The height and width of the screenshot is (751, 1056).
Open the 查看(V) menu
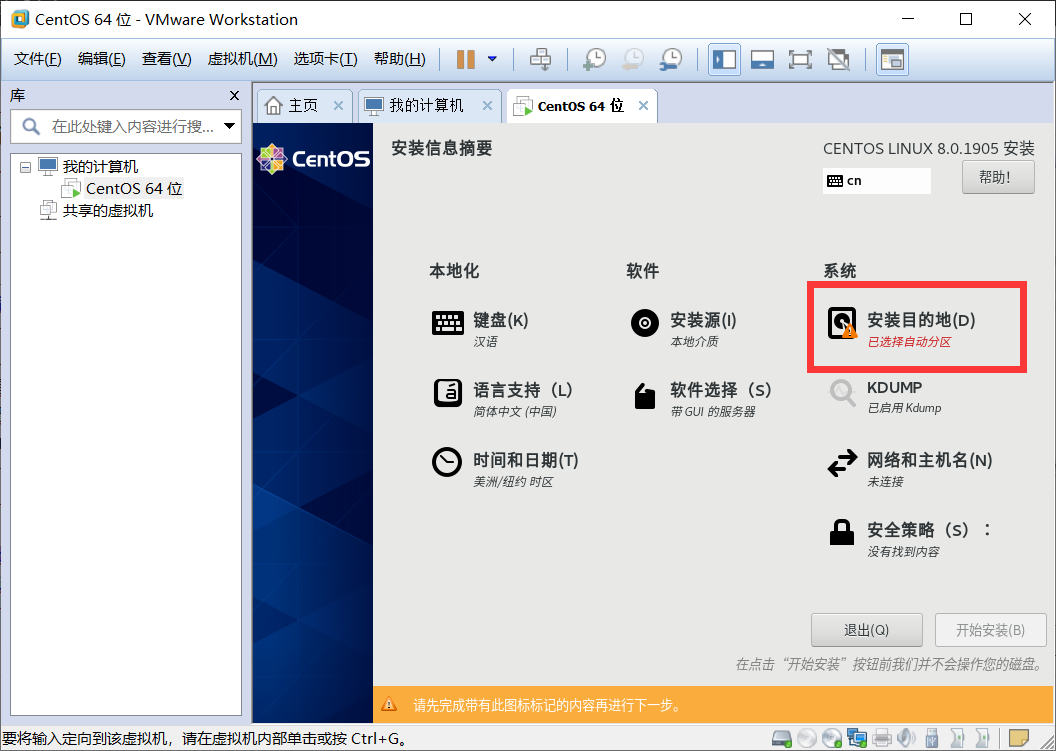point(166,59)
